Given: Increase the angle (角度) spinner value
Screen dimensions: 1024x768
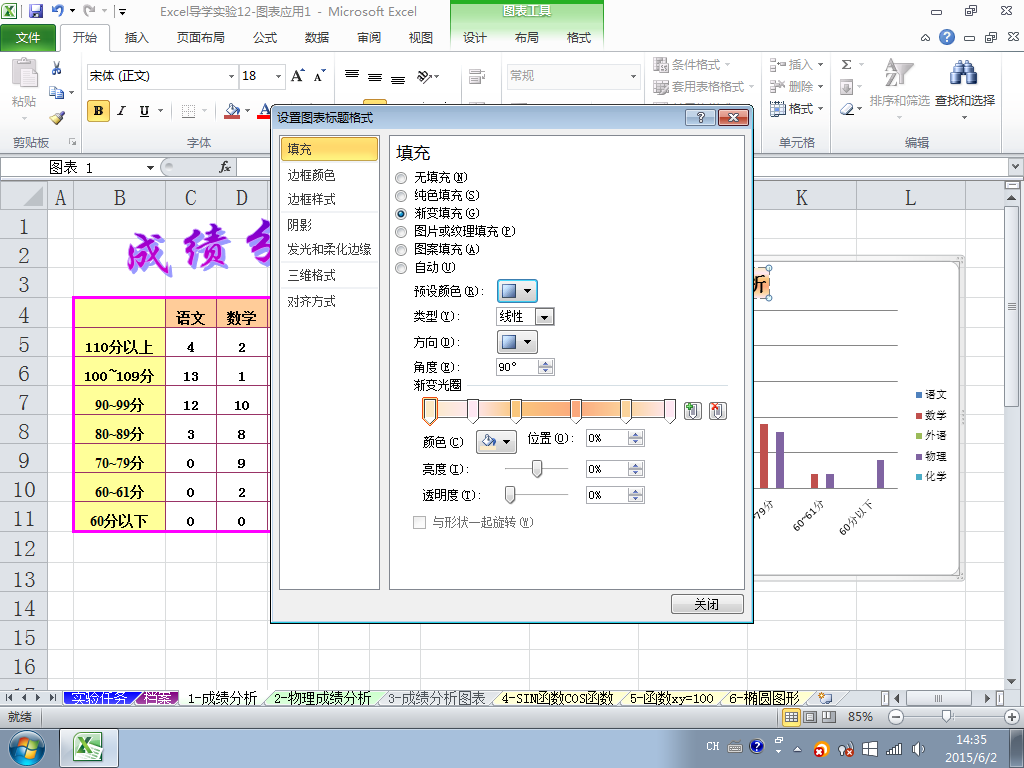Looking at the screenshot, I should (546, 363).
